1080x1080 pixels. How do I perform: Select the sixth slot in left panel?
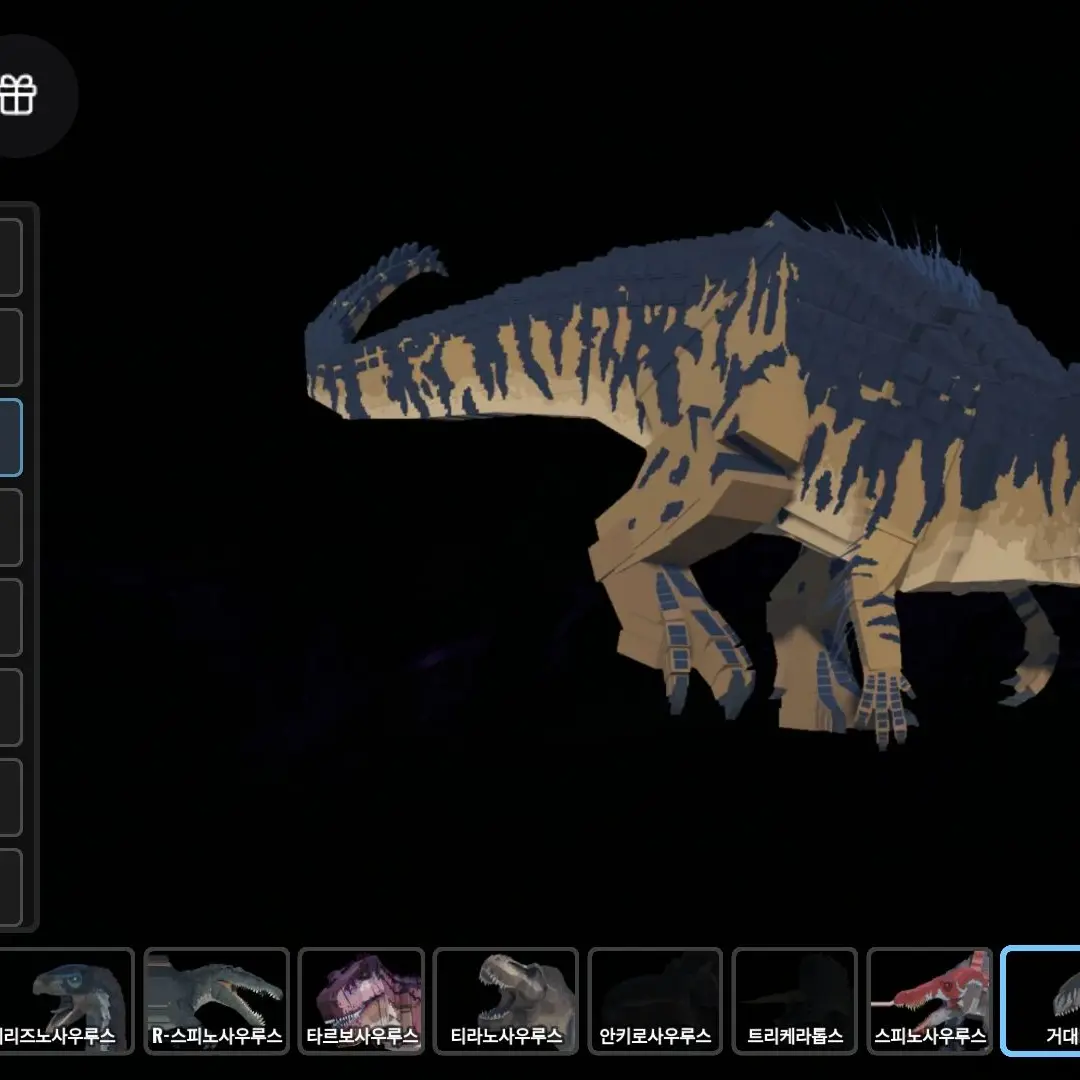pos(10,707)
